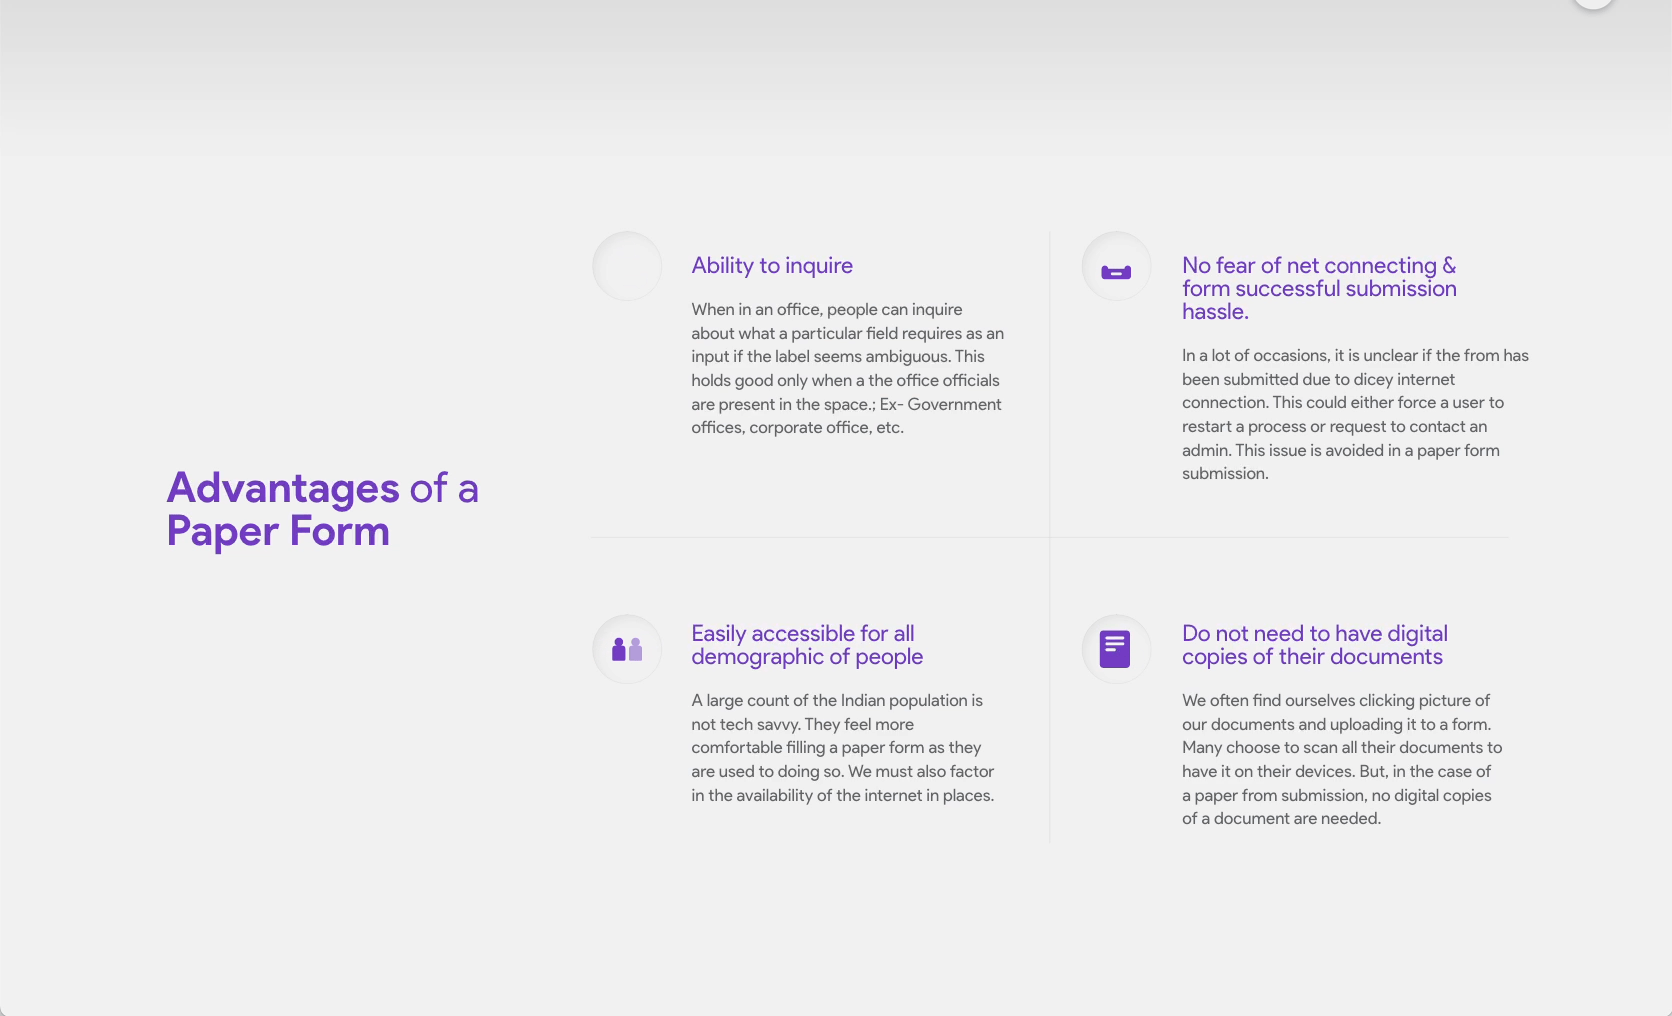1672x1016 pixels.
Task: Select the 'Ability to inquire' heading
Action: click(772, 266)
